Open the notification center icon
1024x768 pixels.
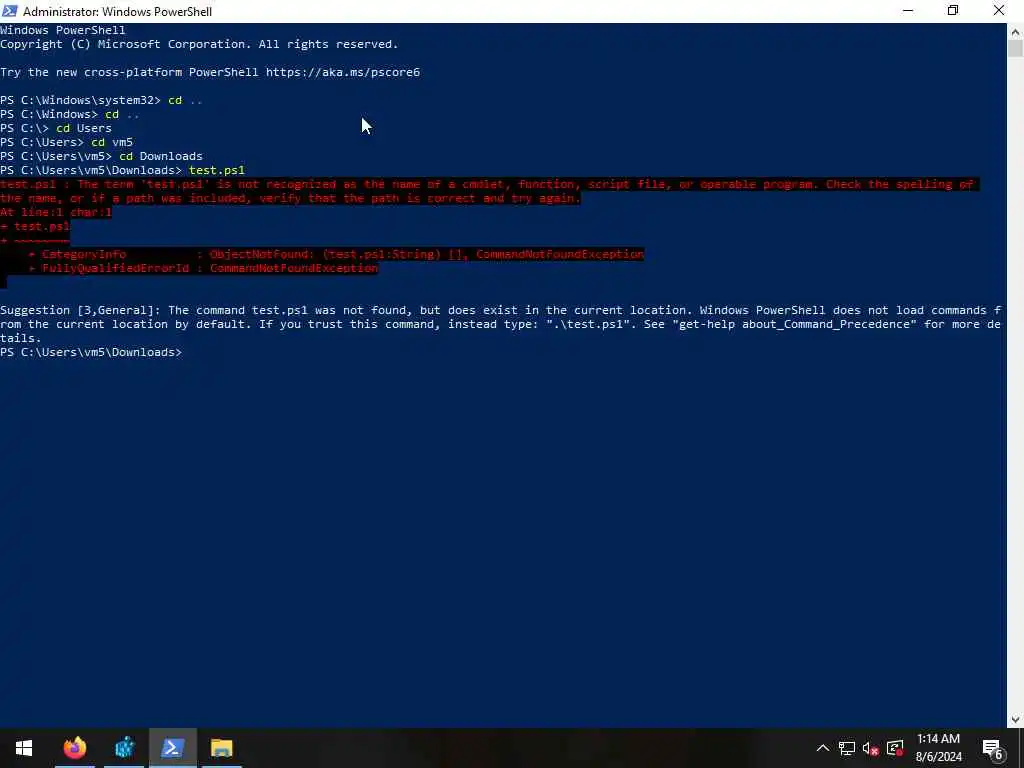pos(993,748)
